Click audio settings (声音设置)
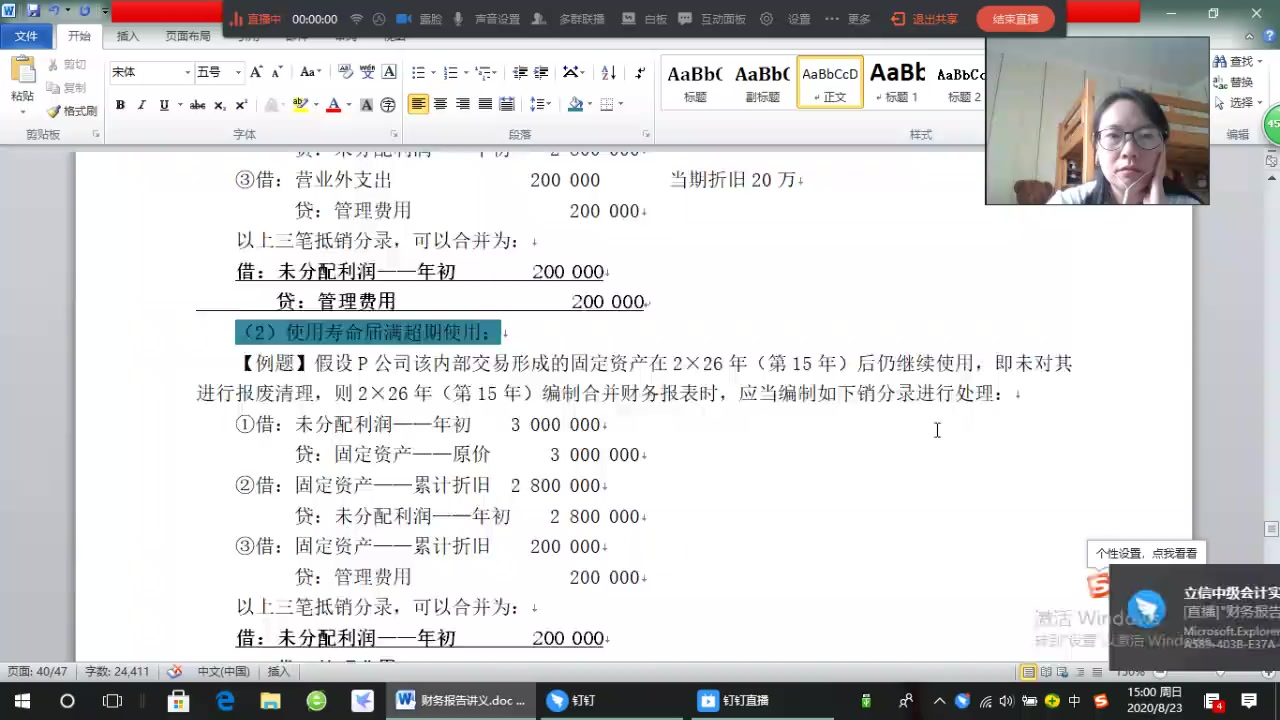The height and width of the screenshot is (720, 1280). tap(487, 19)
